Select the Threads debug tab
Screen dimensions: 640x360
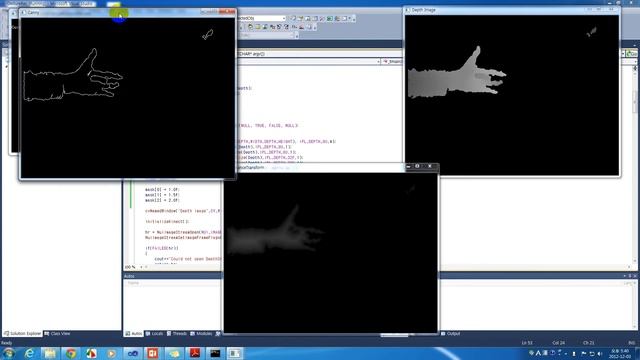tap(177, 333)
